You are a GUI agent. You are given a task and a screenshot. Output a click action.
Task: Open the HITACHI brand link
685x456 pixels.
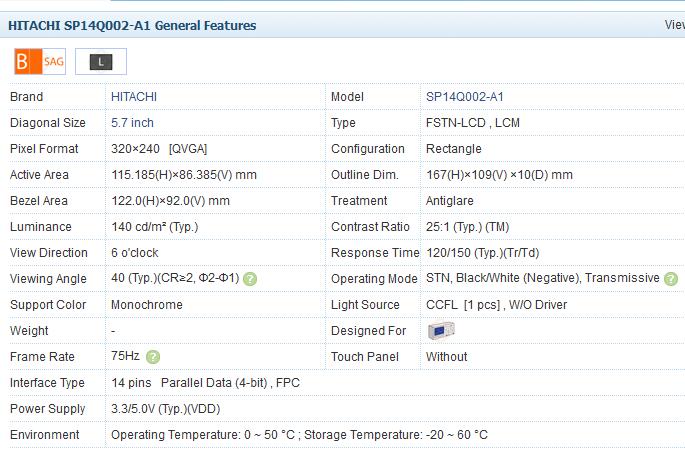click(134, 97)
